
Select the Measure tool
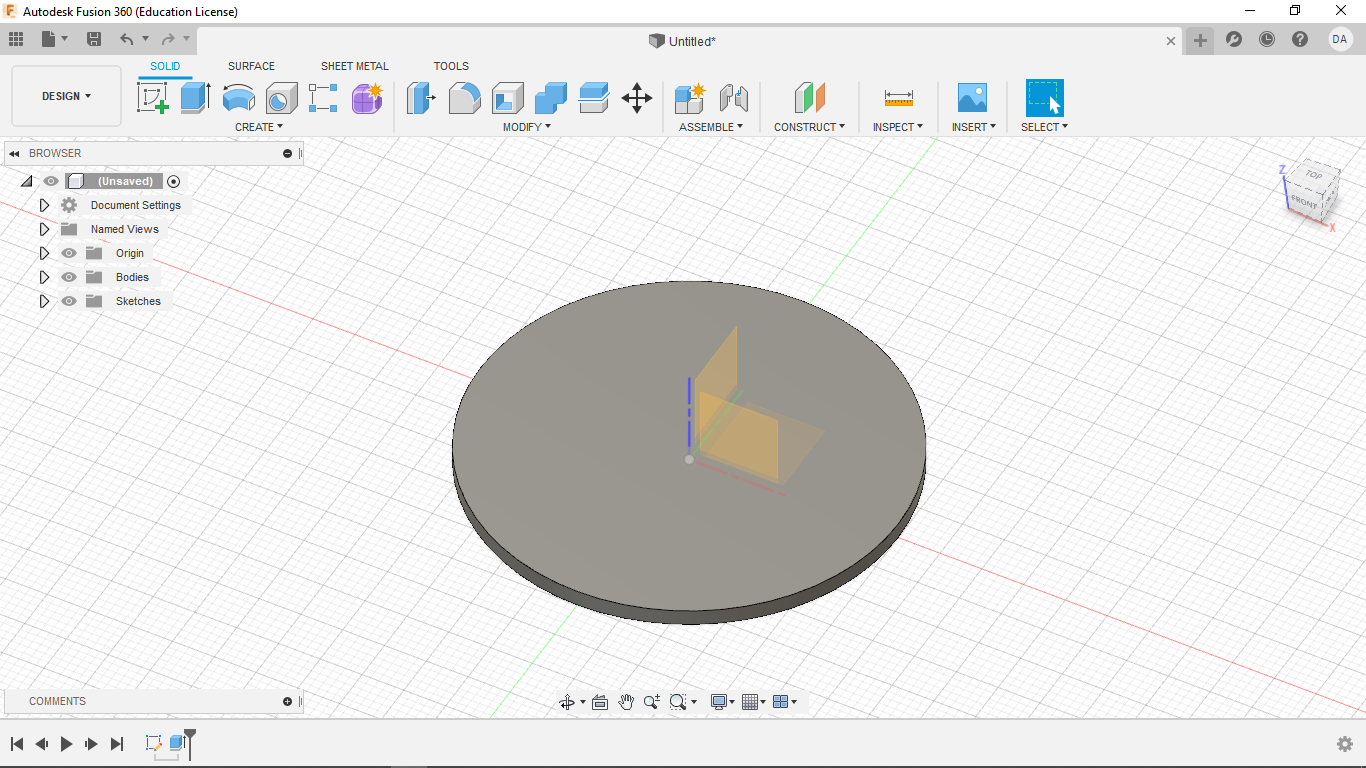(898, 98)
